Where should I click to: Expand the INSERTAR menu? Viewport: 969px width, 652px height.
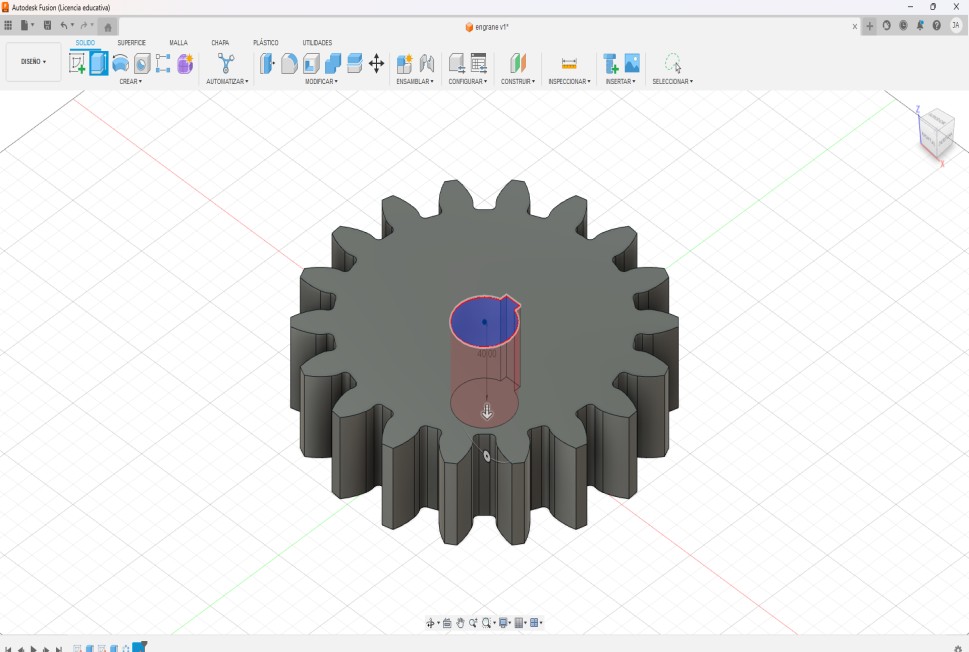click(x=620, y=82)
